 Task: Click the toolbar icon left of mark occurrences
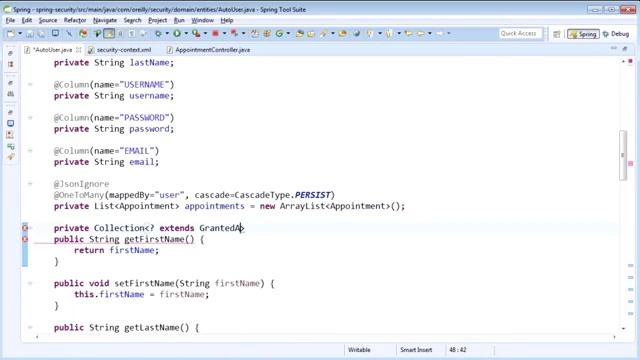[97, 34]
